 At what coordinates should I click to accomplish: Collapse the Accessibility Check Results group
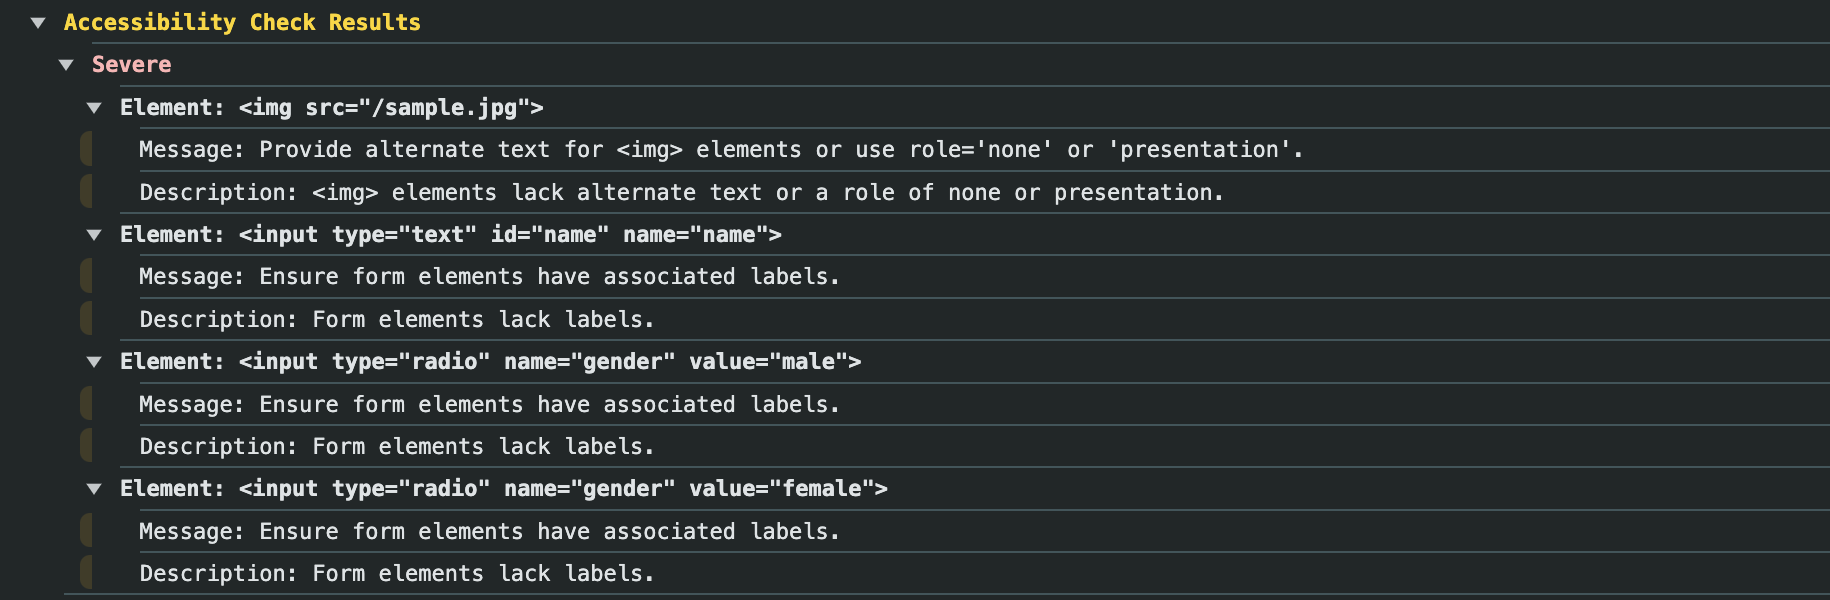(38, 22)
